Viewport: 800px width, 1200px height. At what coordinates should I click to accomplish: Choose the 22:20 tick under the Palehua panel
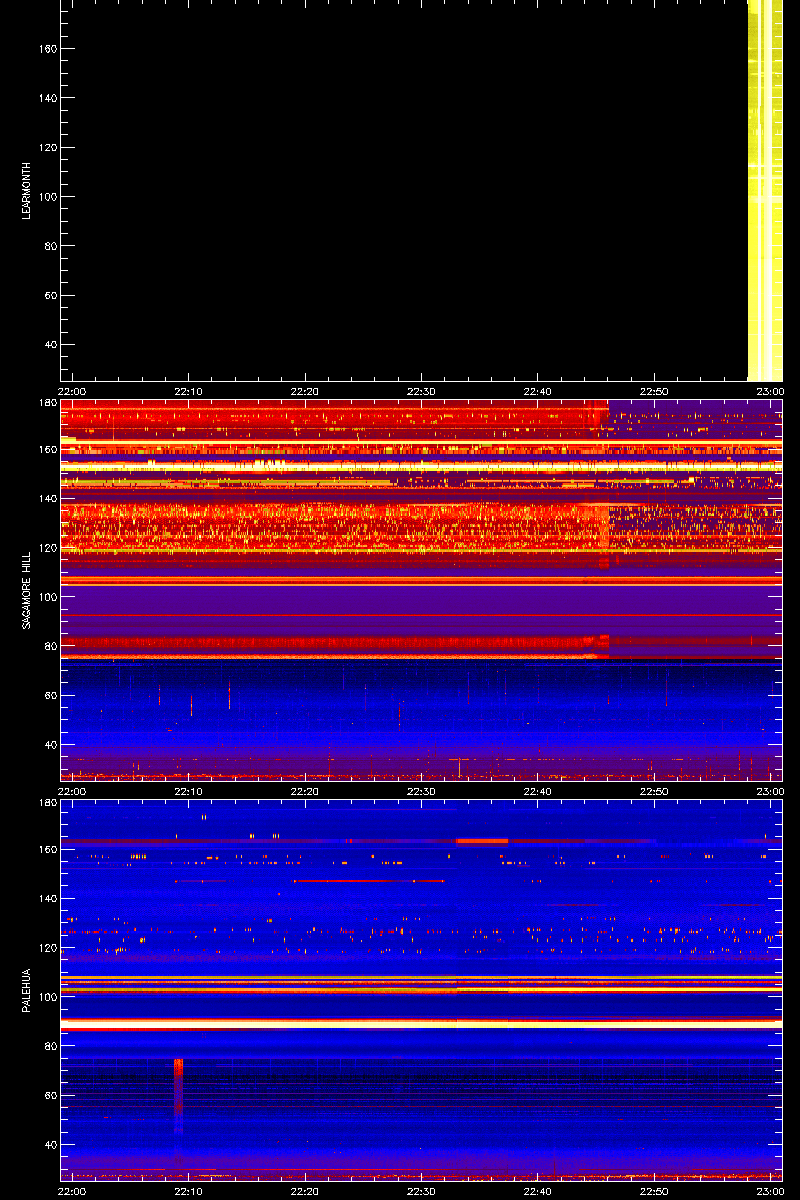(305, 1191)
